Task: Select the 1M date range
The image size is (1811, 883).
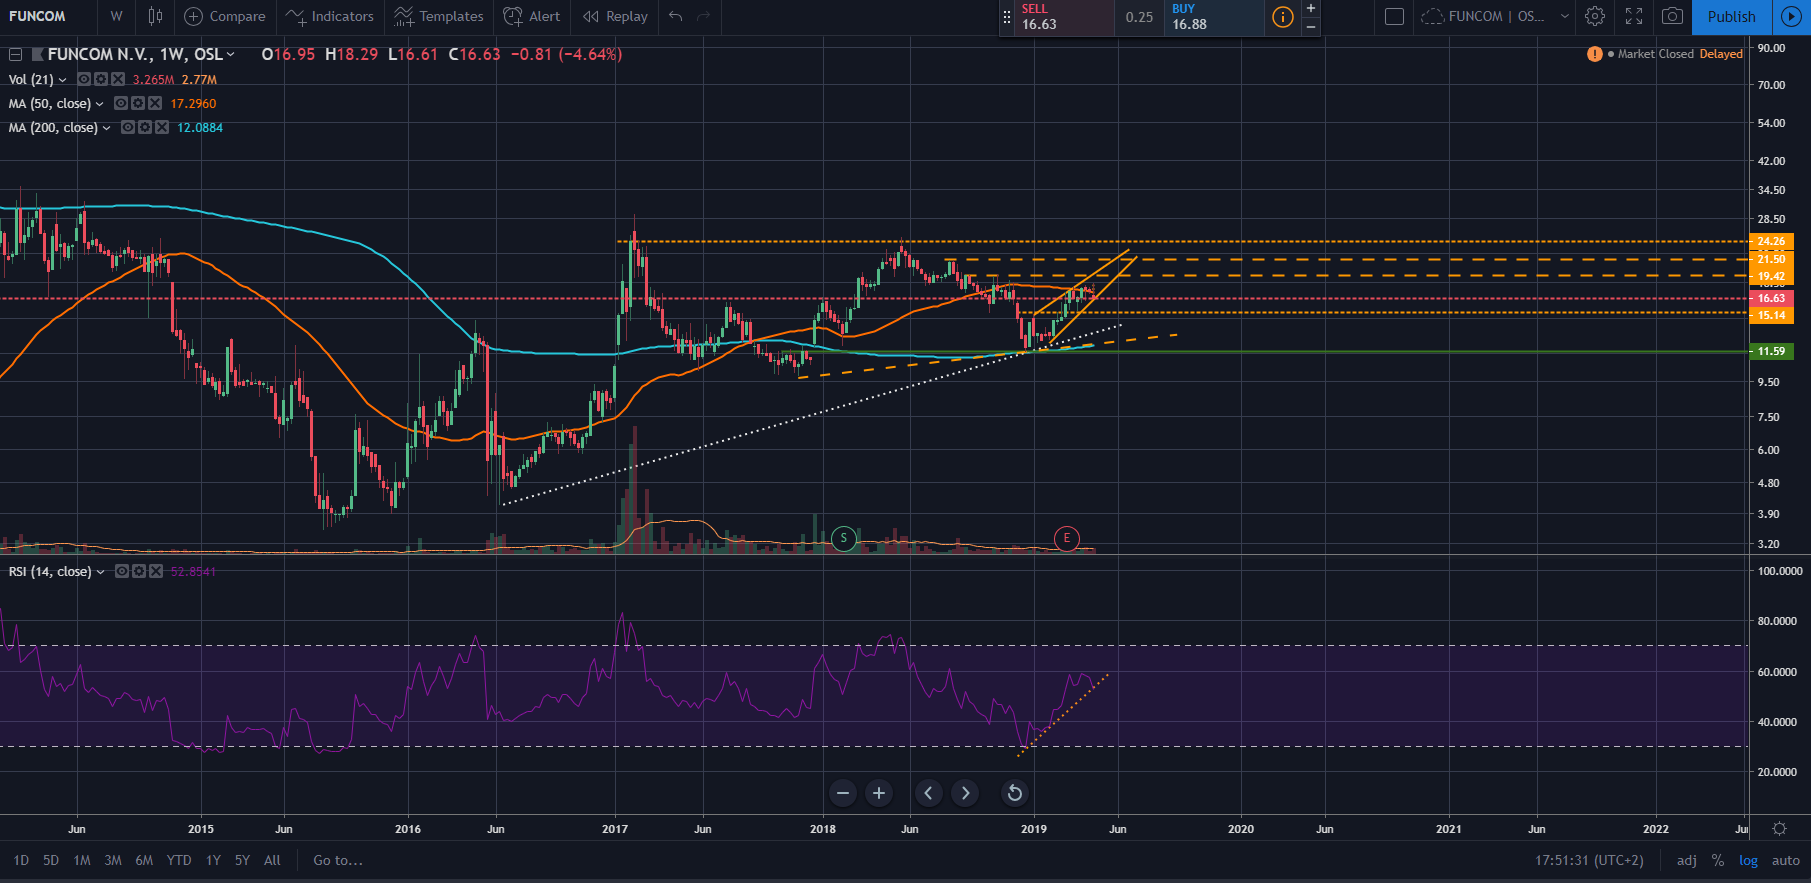Action: click(x=82, y=860)
